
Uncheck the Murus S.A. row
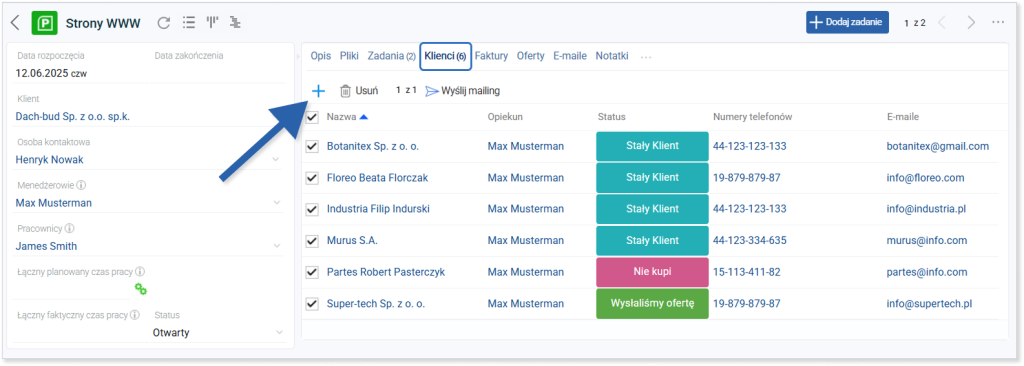tap(312, 241)
